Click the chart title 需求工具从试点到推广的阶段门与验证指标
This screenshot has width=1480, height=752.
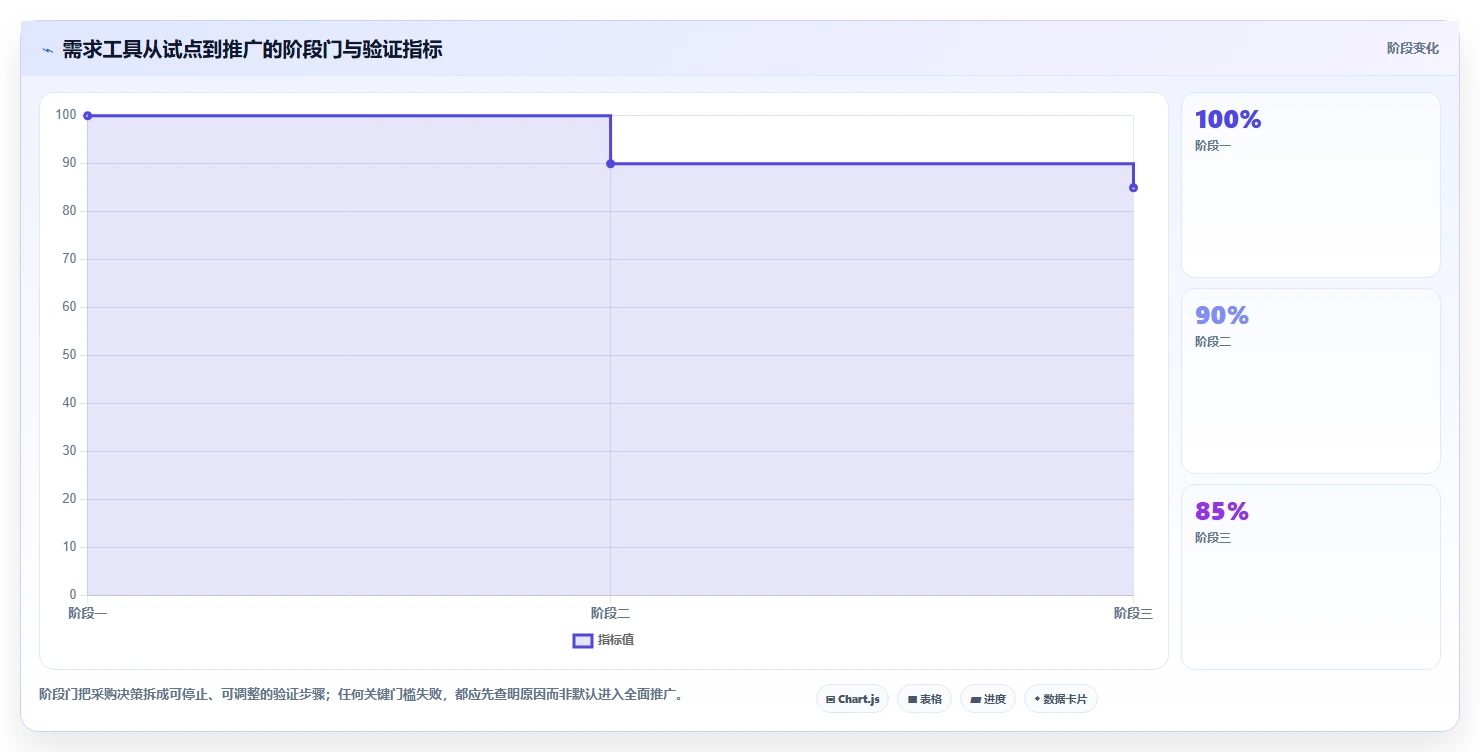pos(252,49)
